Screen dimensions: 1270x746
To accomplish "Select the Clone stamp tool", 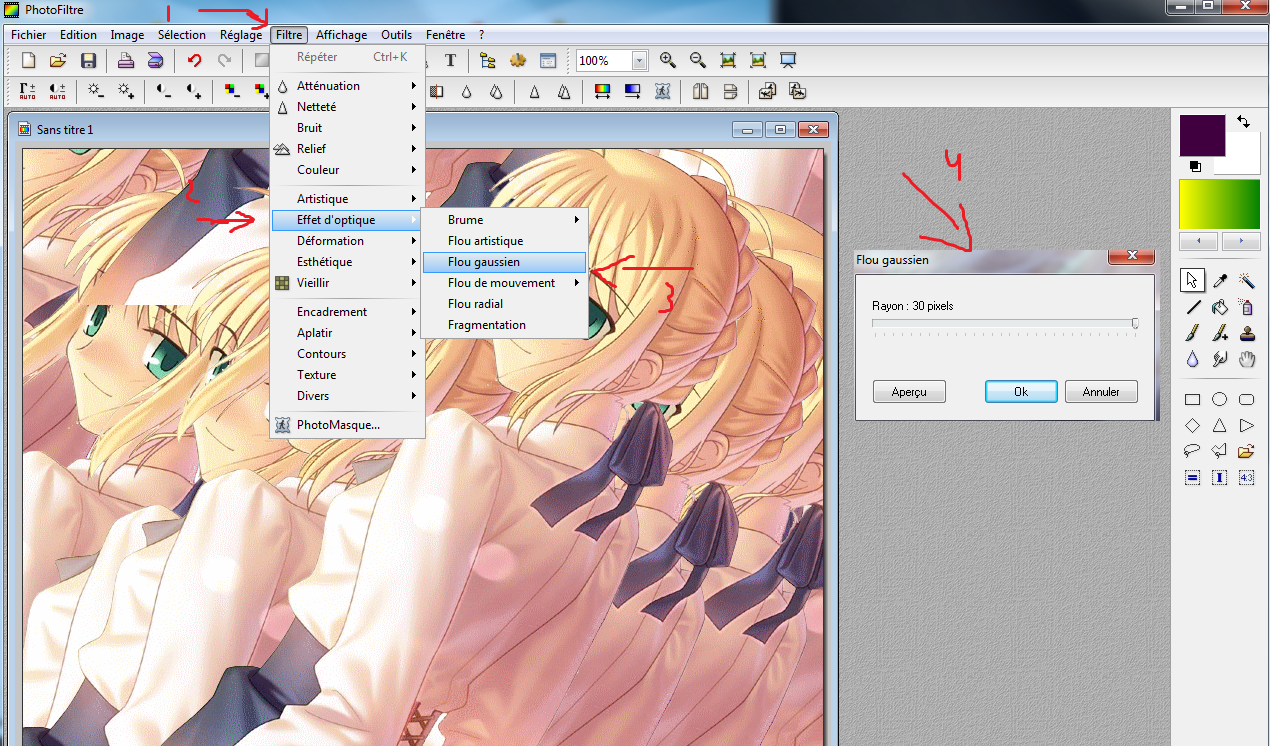I will click(x=1247, y=333).
